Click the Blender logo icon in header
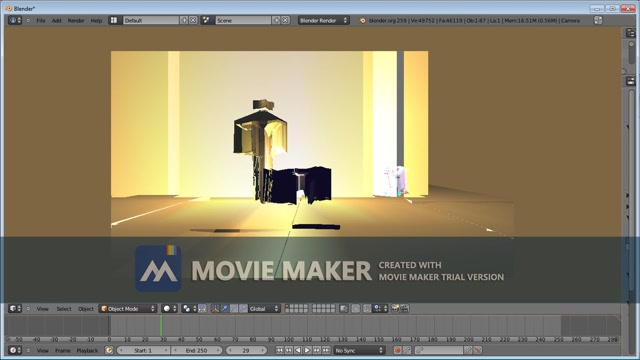 362,20
